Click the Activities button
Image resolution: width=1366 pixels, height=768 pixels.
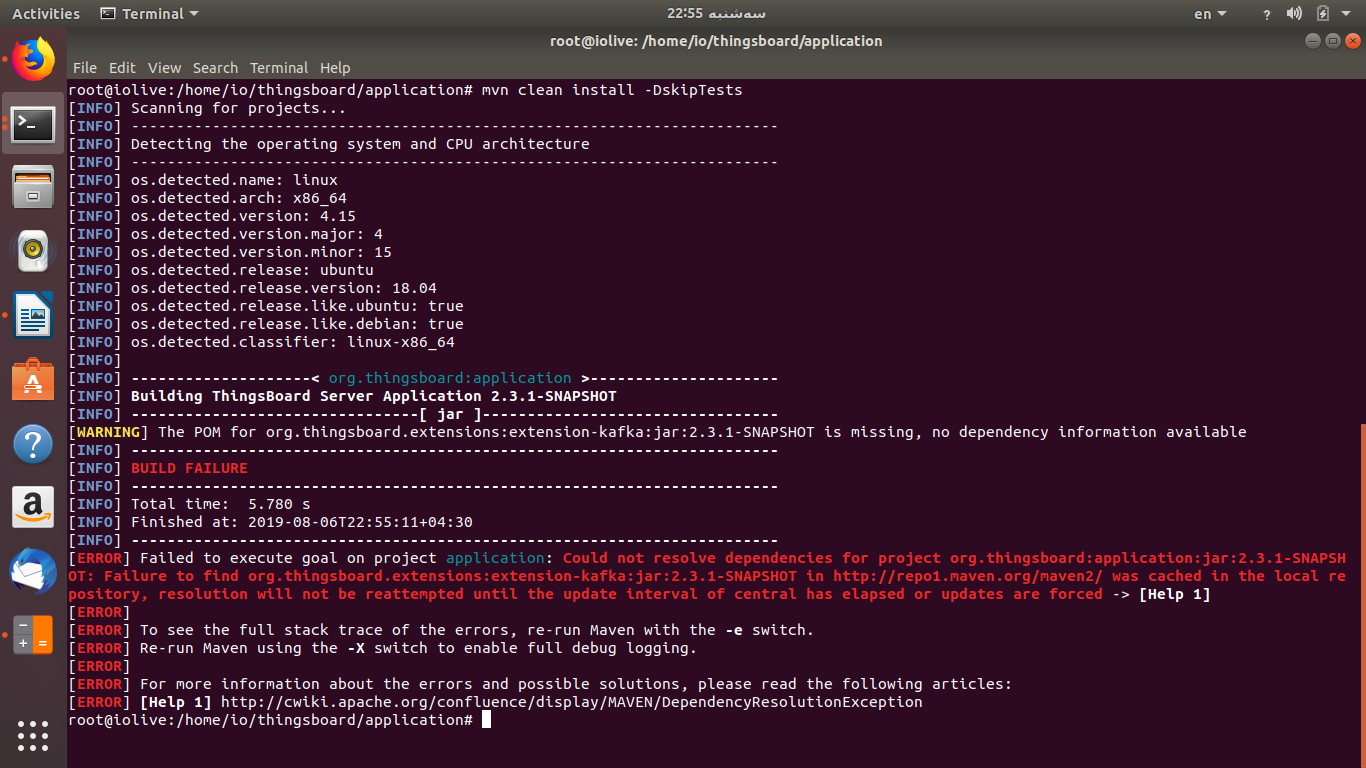click(46, 14)
